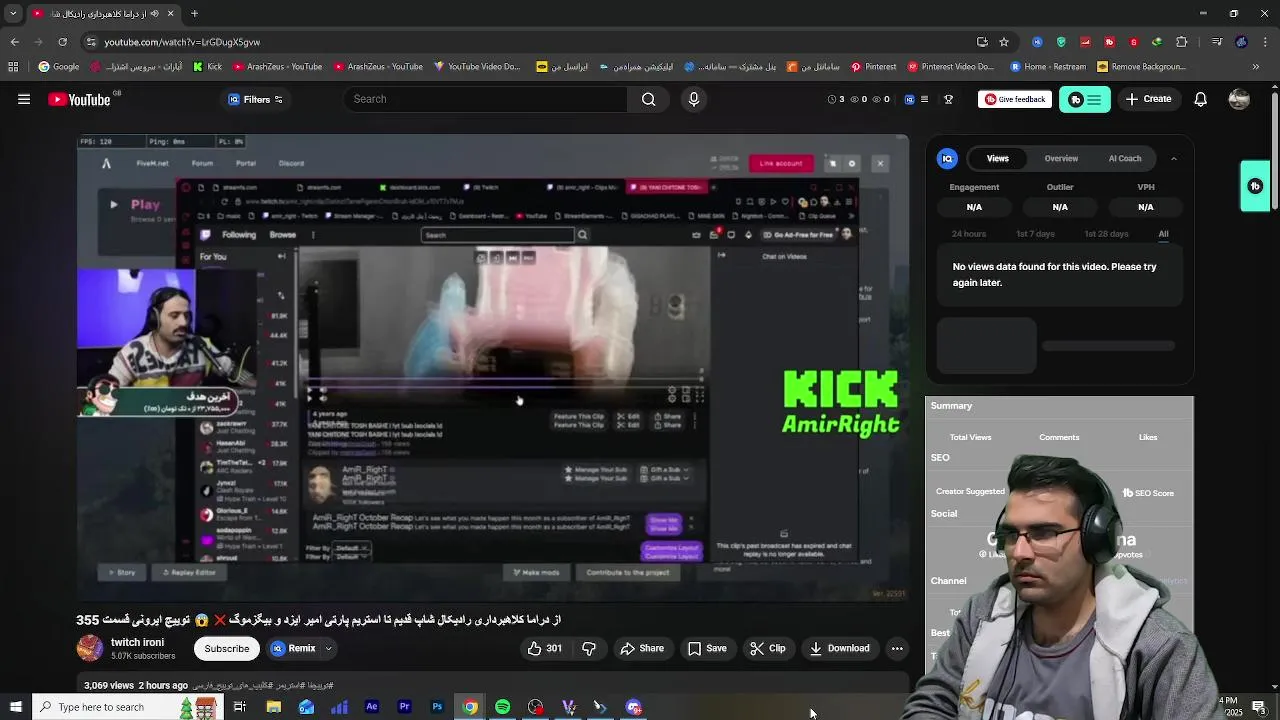Open Premiere Pro from the taskbar

[x=404, y=707]
